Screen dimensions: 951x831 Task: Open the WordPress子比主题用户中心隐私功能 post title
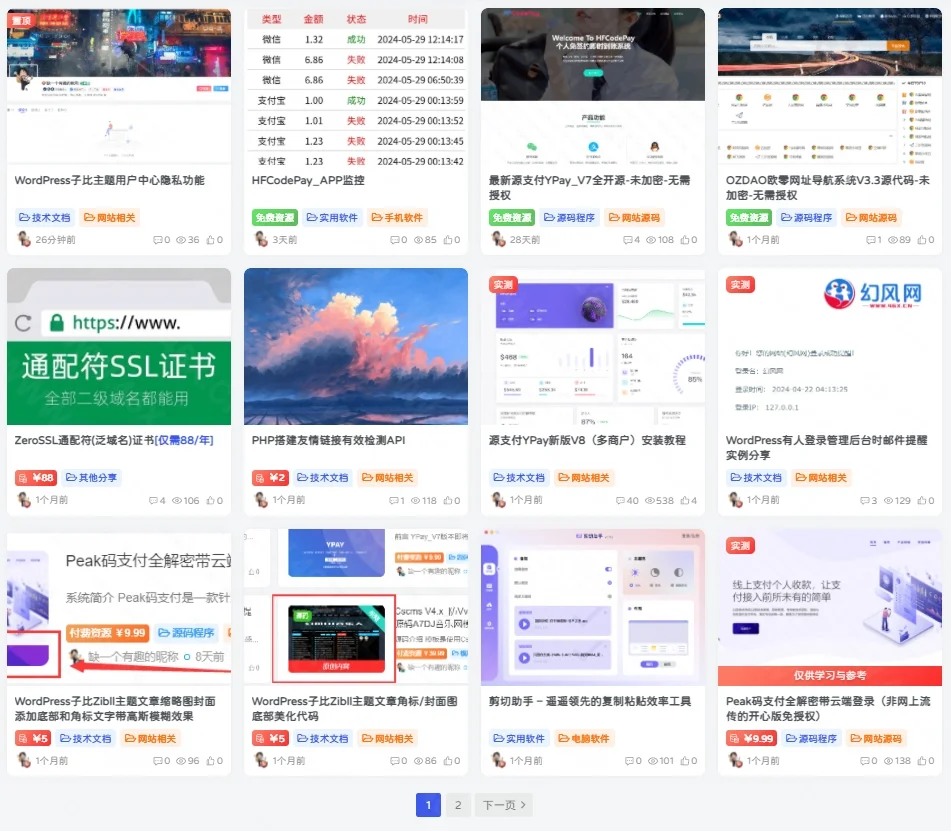[109, 180]
